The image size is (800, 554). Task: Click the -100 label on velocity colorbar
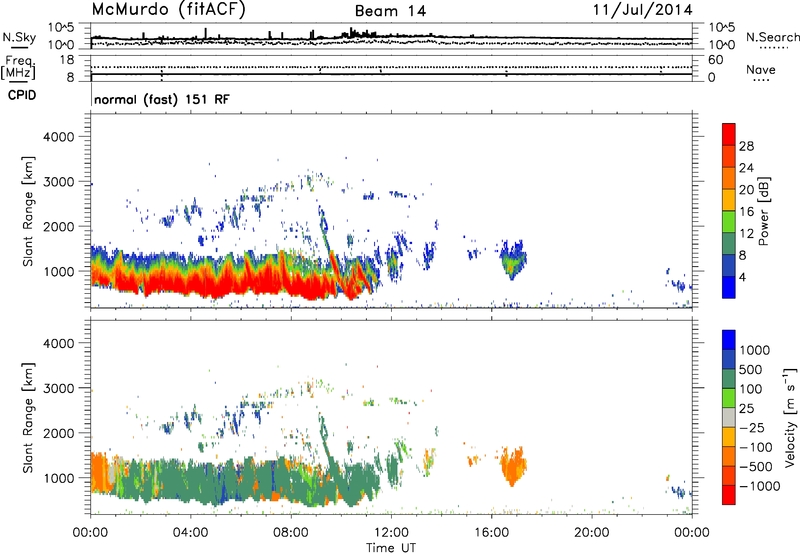(x=755, y=447)
